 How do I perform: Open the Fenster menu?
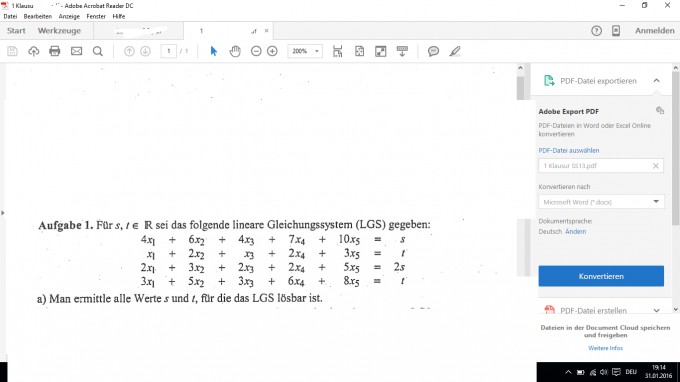click(96, 16)
